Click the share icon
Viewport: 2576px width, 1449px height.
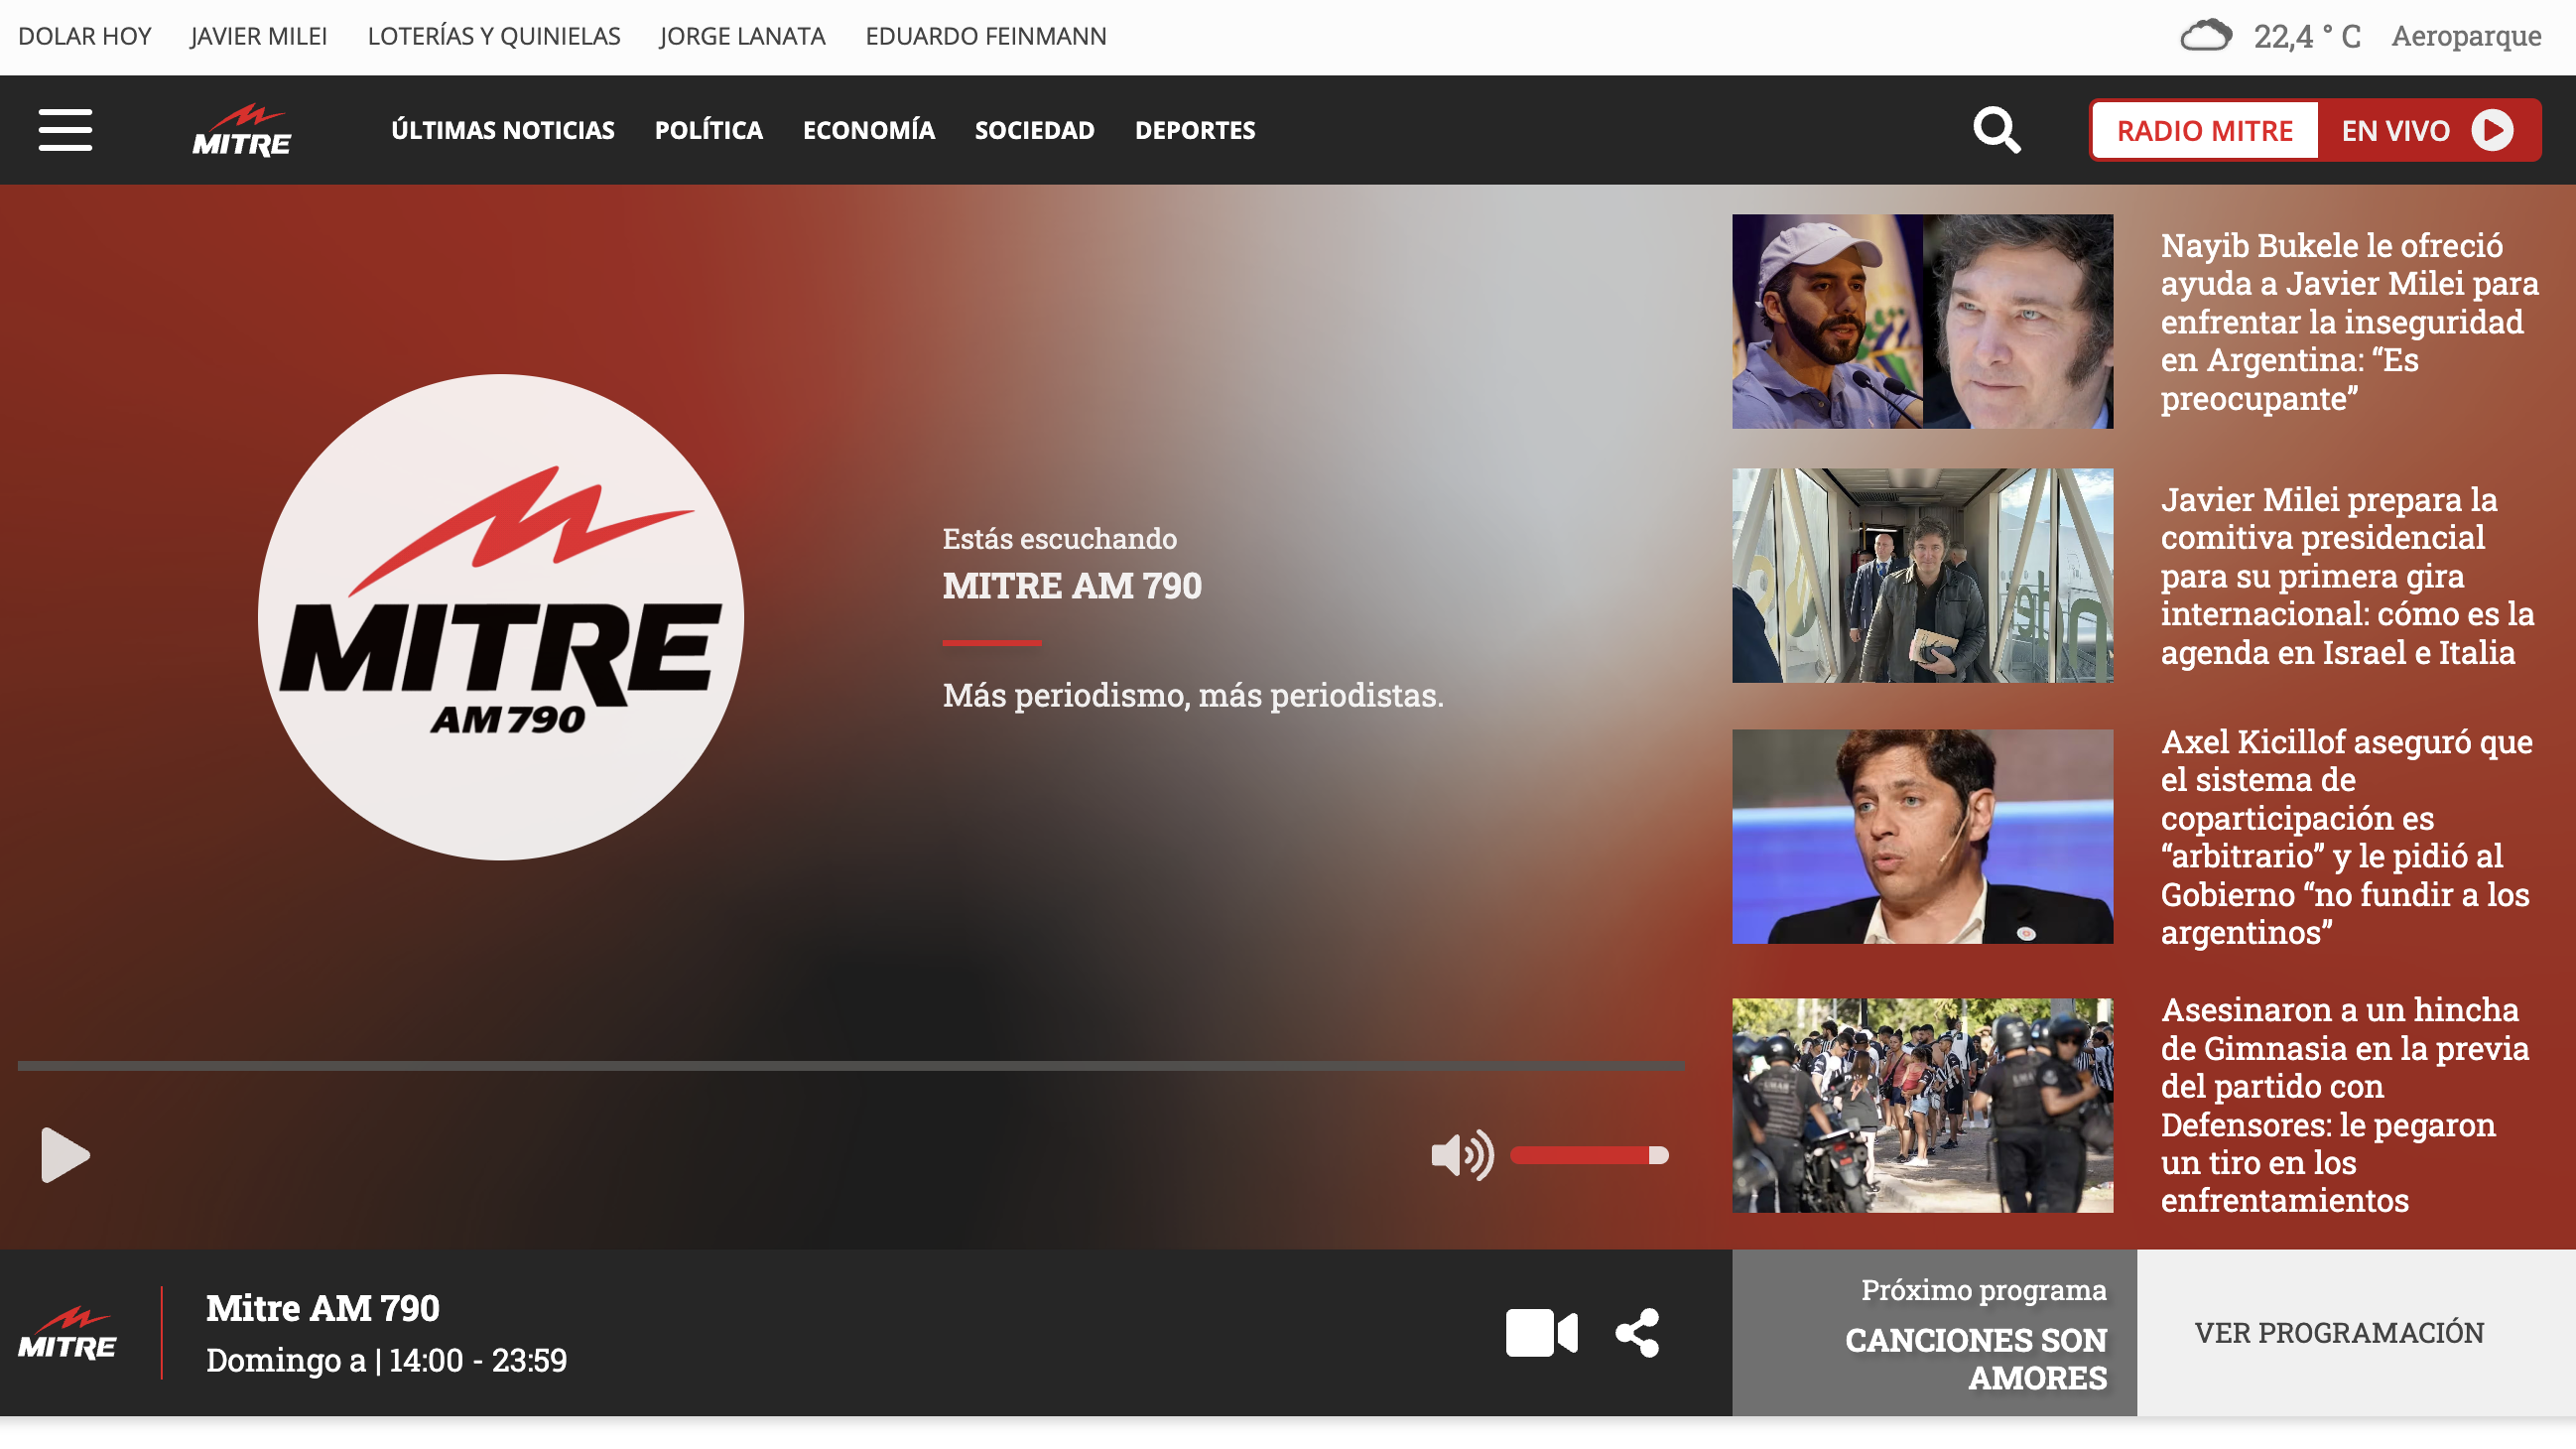tap(1637, 1333)
